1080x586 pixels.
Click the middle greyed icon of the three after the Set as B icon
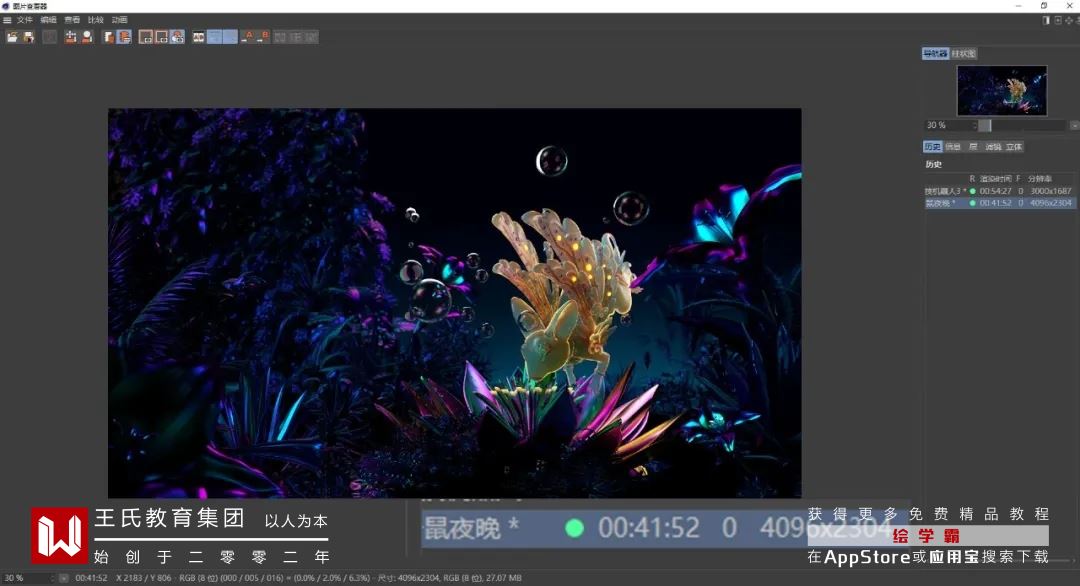coord(295,36)
